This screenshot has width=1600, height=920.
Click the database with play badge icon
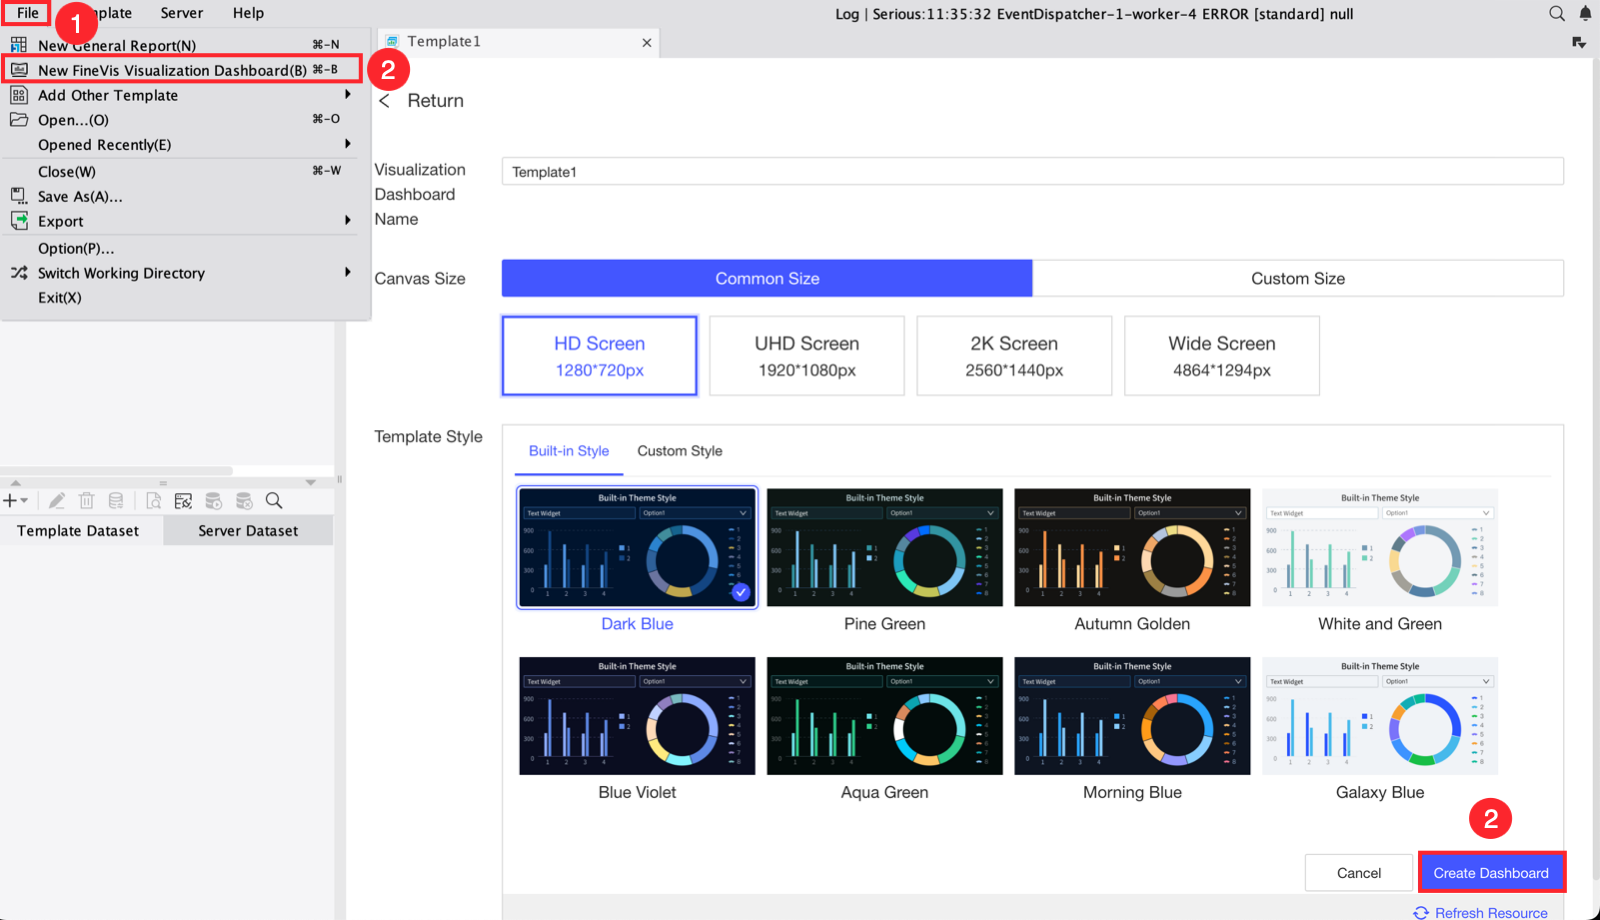point(213,501)
